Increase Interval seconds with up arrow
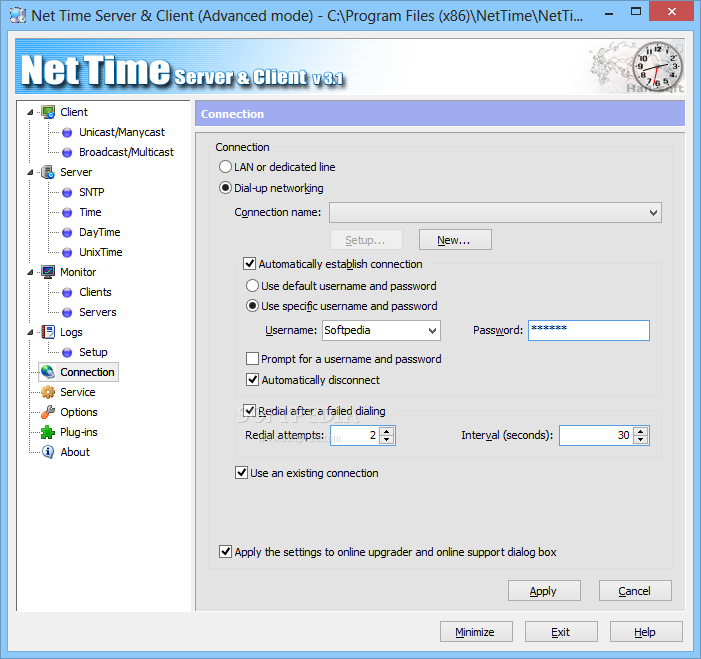This screenshot has height=659, width=701. (x=641, y=431)
